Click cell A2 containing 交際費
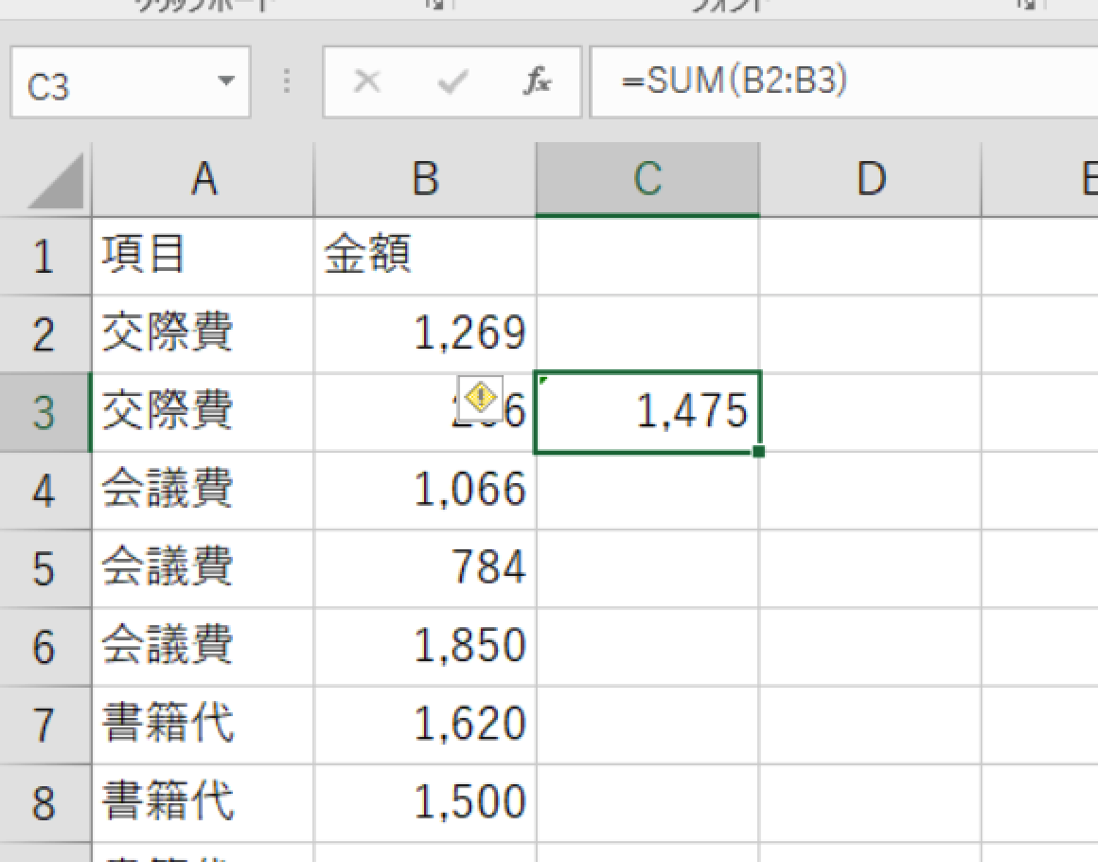 point(203,334)
